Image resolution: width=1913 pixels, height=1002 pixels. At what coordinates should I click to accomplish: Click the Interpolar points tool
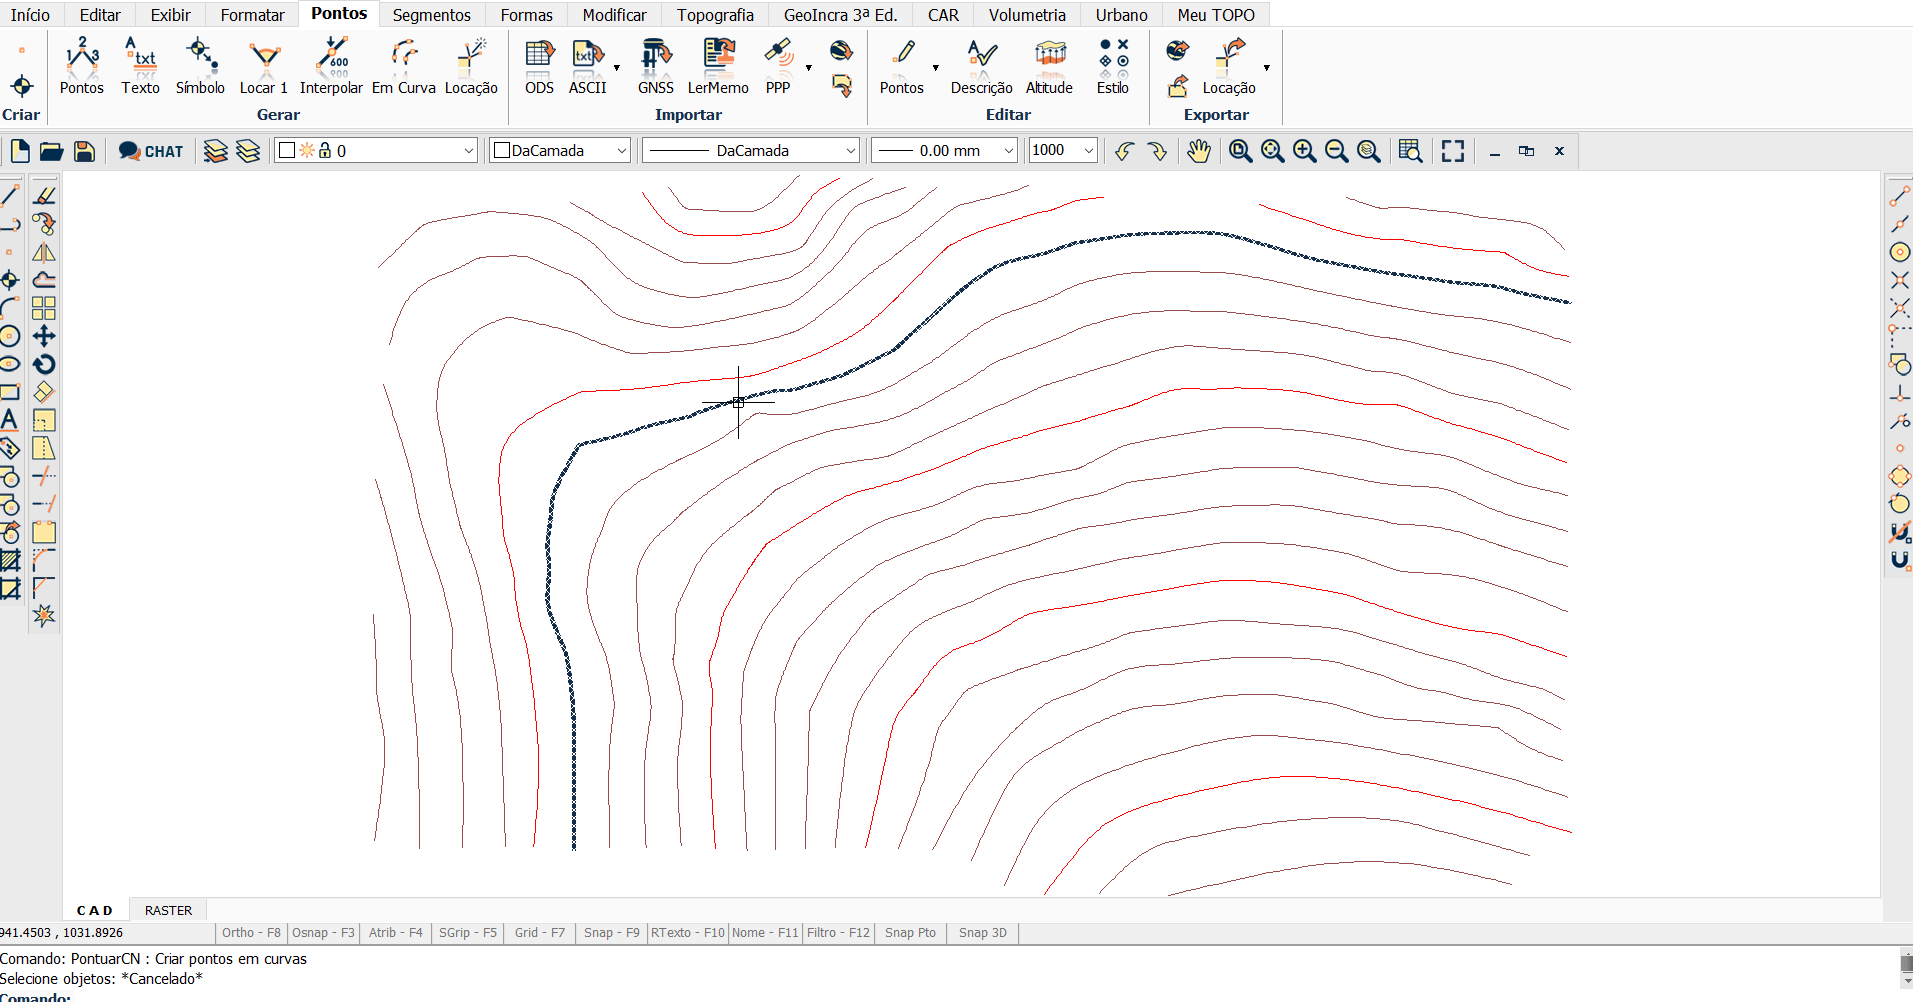click(x=331, y=67)
